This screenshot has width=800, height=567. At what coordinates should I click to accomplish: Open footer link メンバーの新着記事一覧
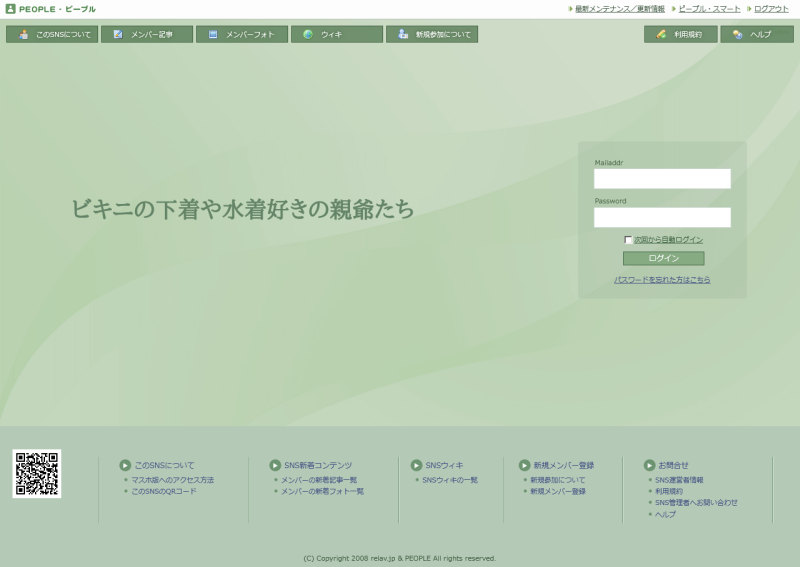tap(318, 480)
